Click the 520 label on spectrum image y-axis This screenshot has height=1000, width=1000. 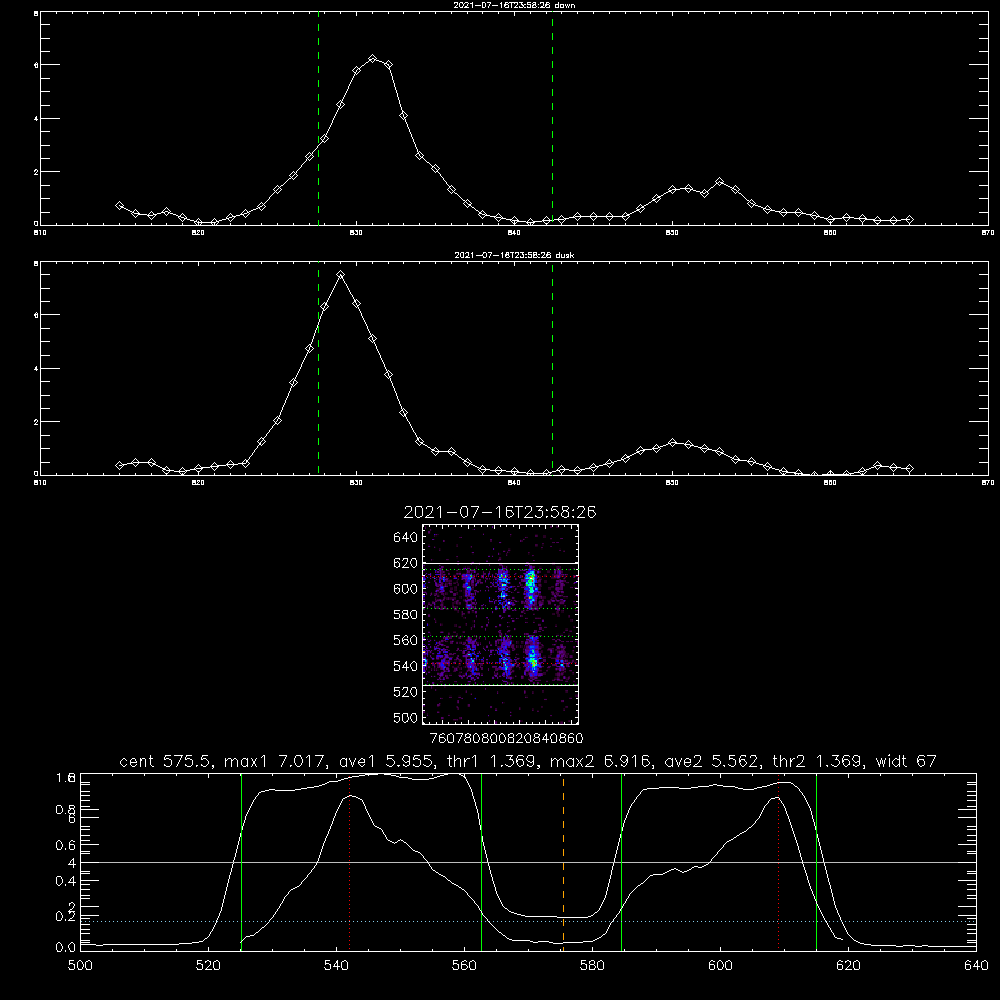coord(406,692)
